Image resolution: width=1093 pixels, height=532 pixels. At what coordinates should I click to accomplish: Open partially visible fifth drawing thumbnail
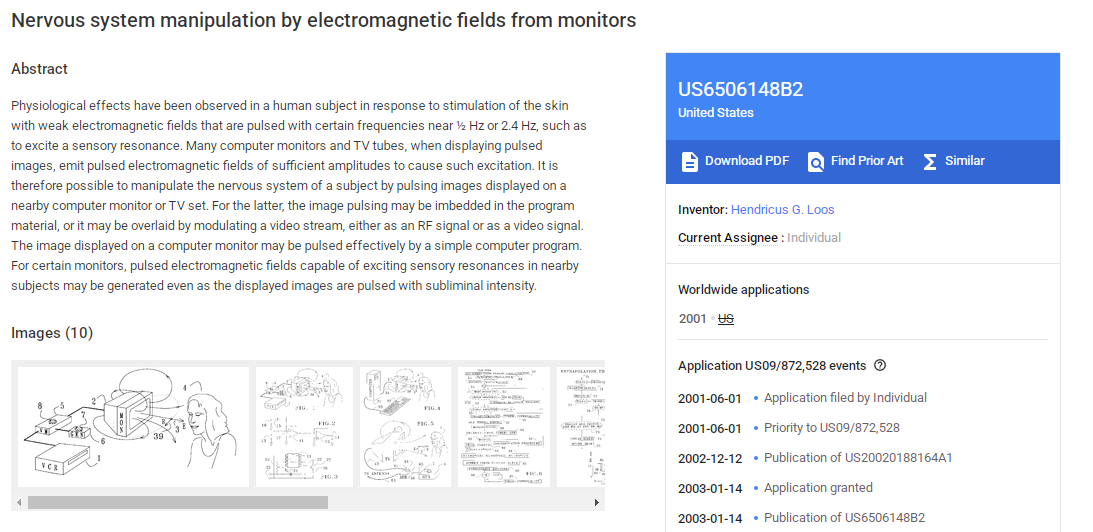(x=581, y=427)
